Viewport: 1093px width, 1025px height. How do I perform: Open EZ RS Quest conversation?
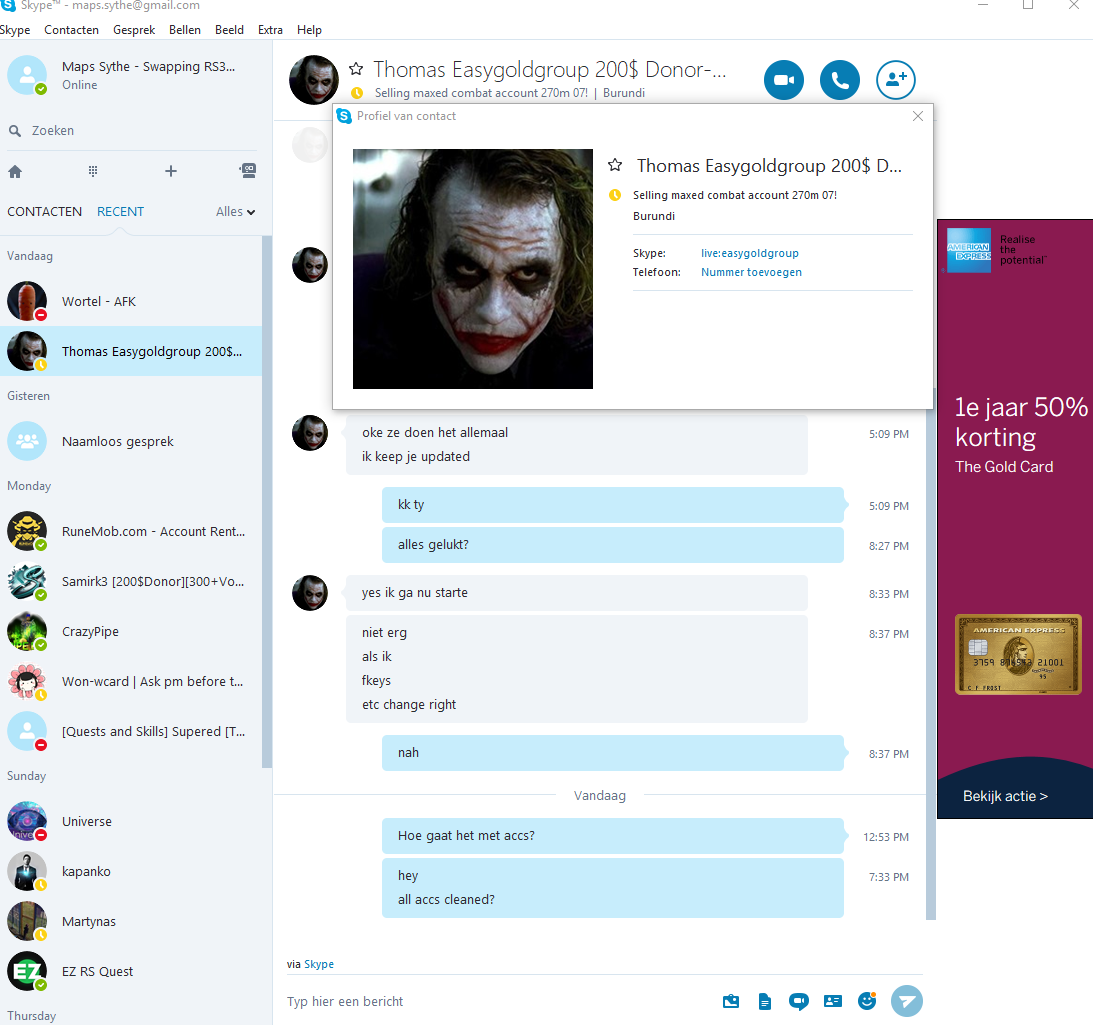point(131,971)
